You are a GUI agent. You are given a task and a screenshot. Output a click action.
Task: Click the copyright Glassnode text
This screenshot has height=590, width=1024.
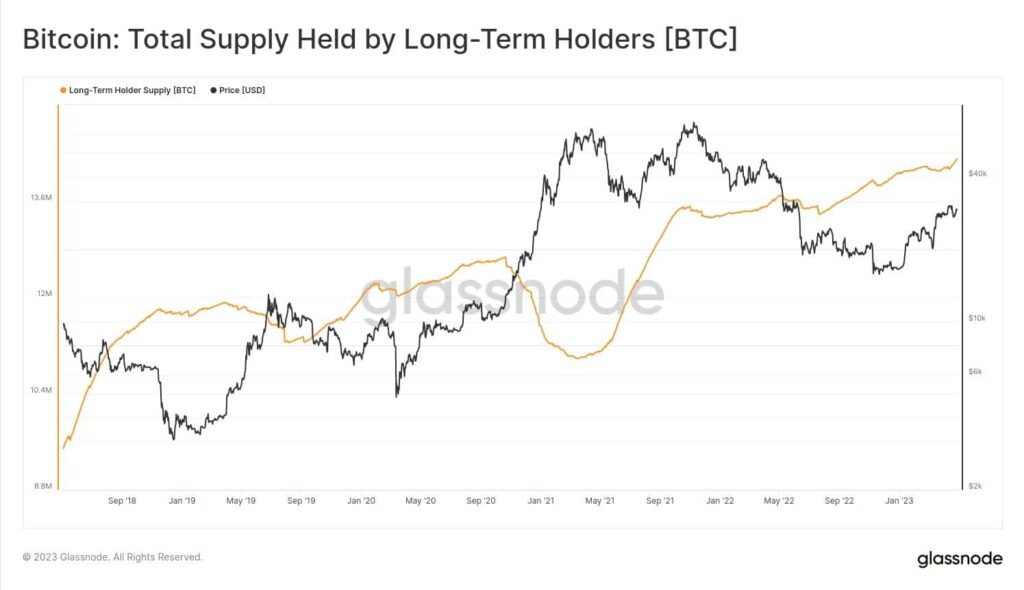[x=113, y=557]
